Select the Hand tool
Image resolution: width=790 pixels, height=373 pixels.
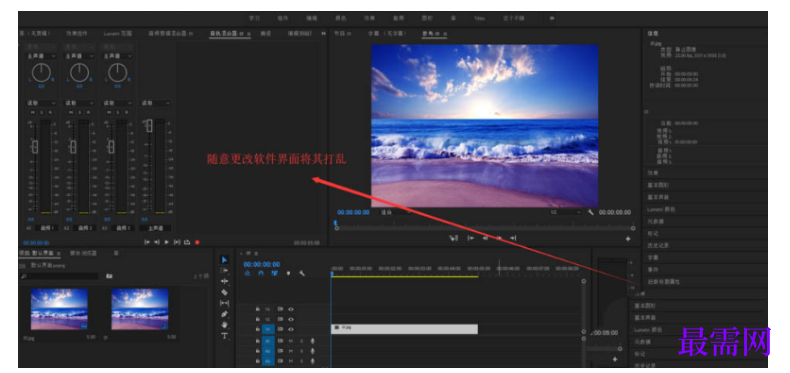click(225, 325)
